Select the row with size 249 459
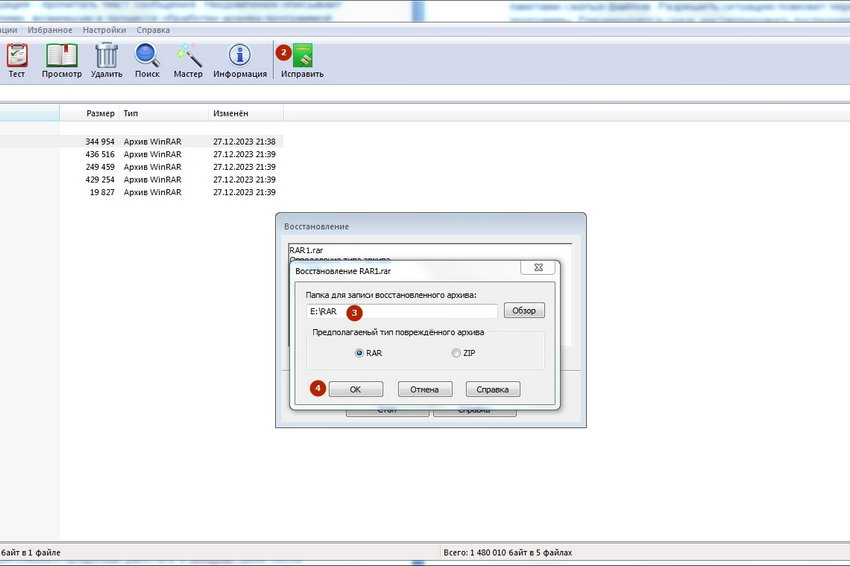Screen dimensions: 850x566 (x=141, y=167)
